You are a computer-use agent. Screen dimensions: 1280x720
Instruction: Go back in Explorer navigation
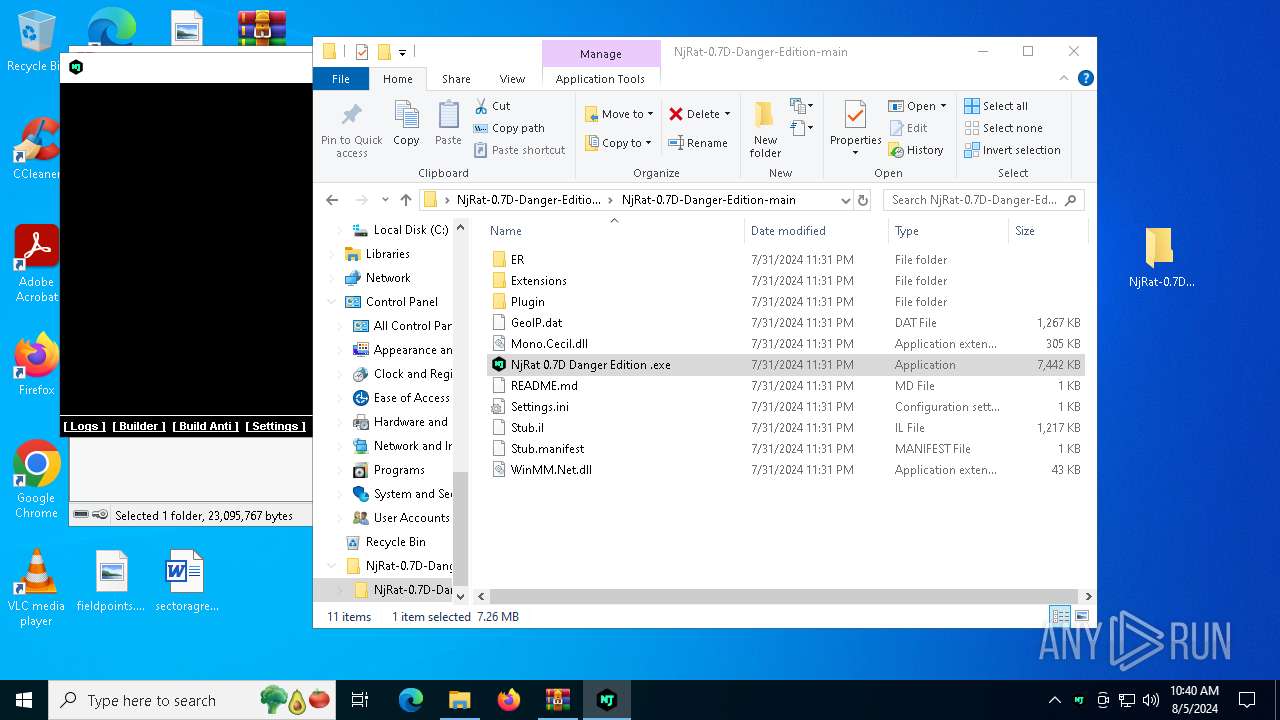point(332,200)
